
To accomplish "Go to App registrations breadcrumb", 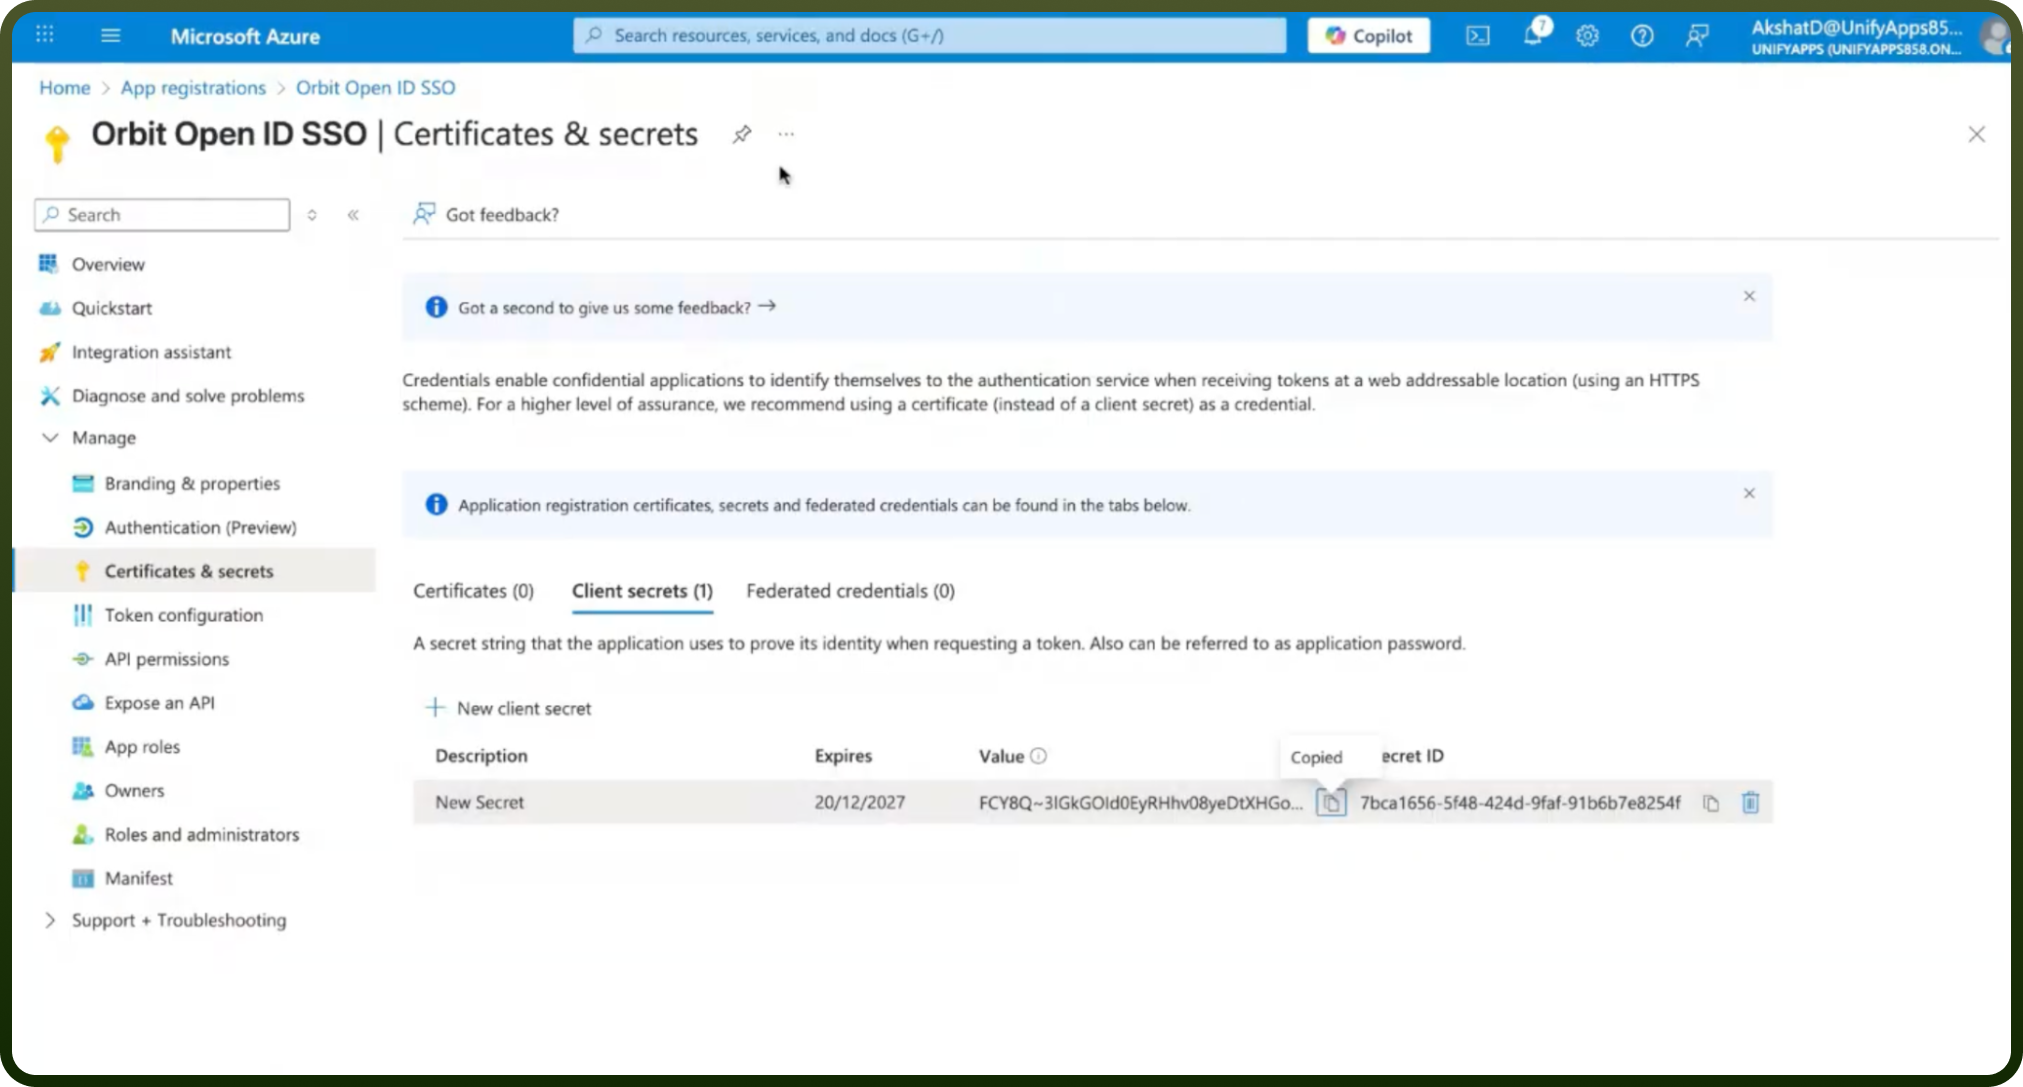I will click(193, 88).
